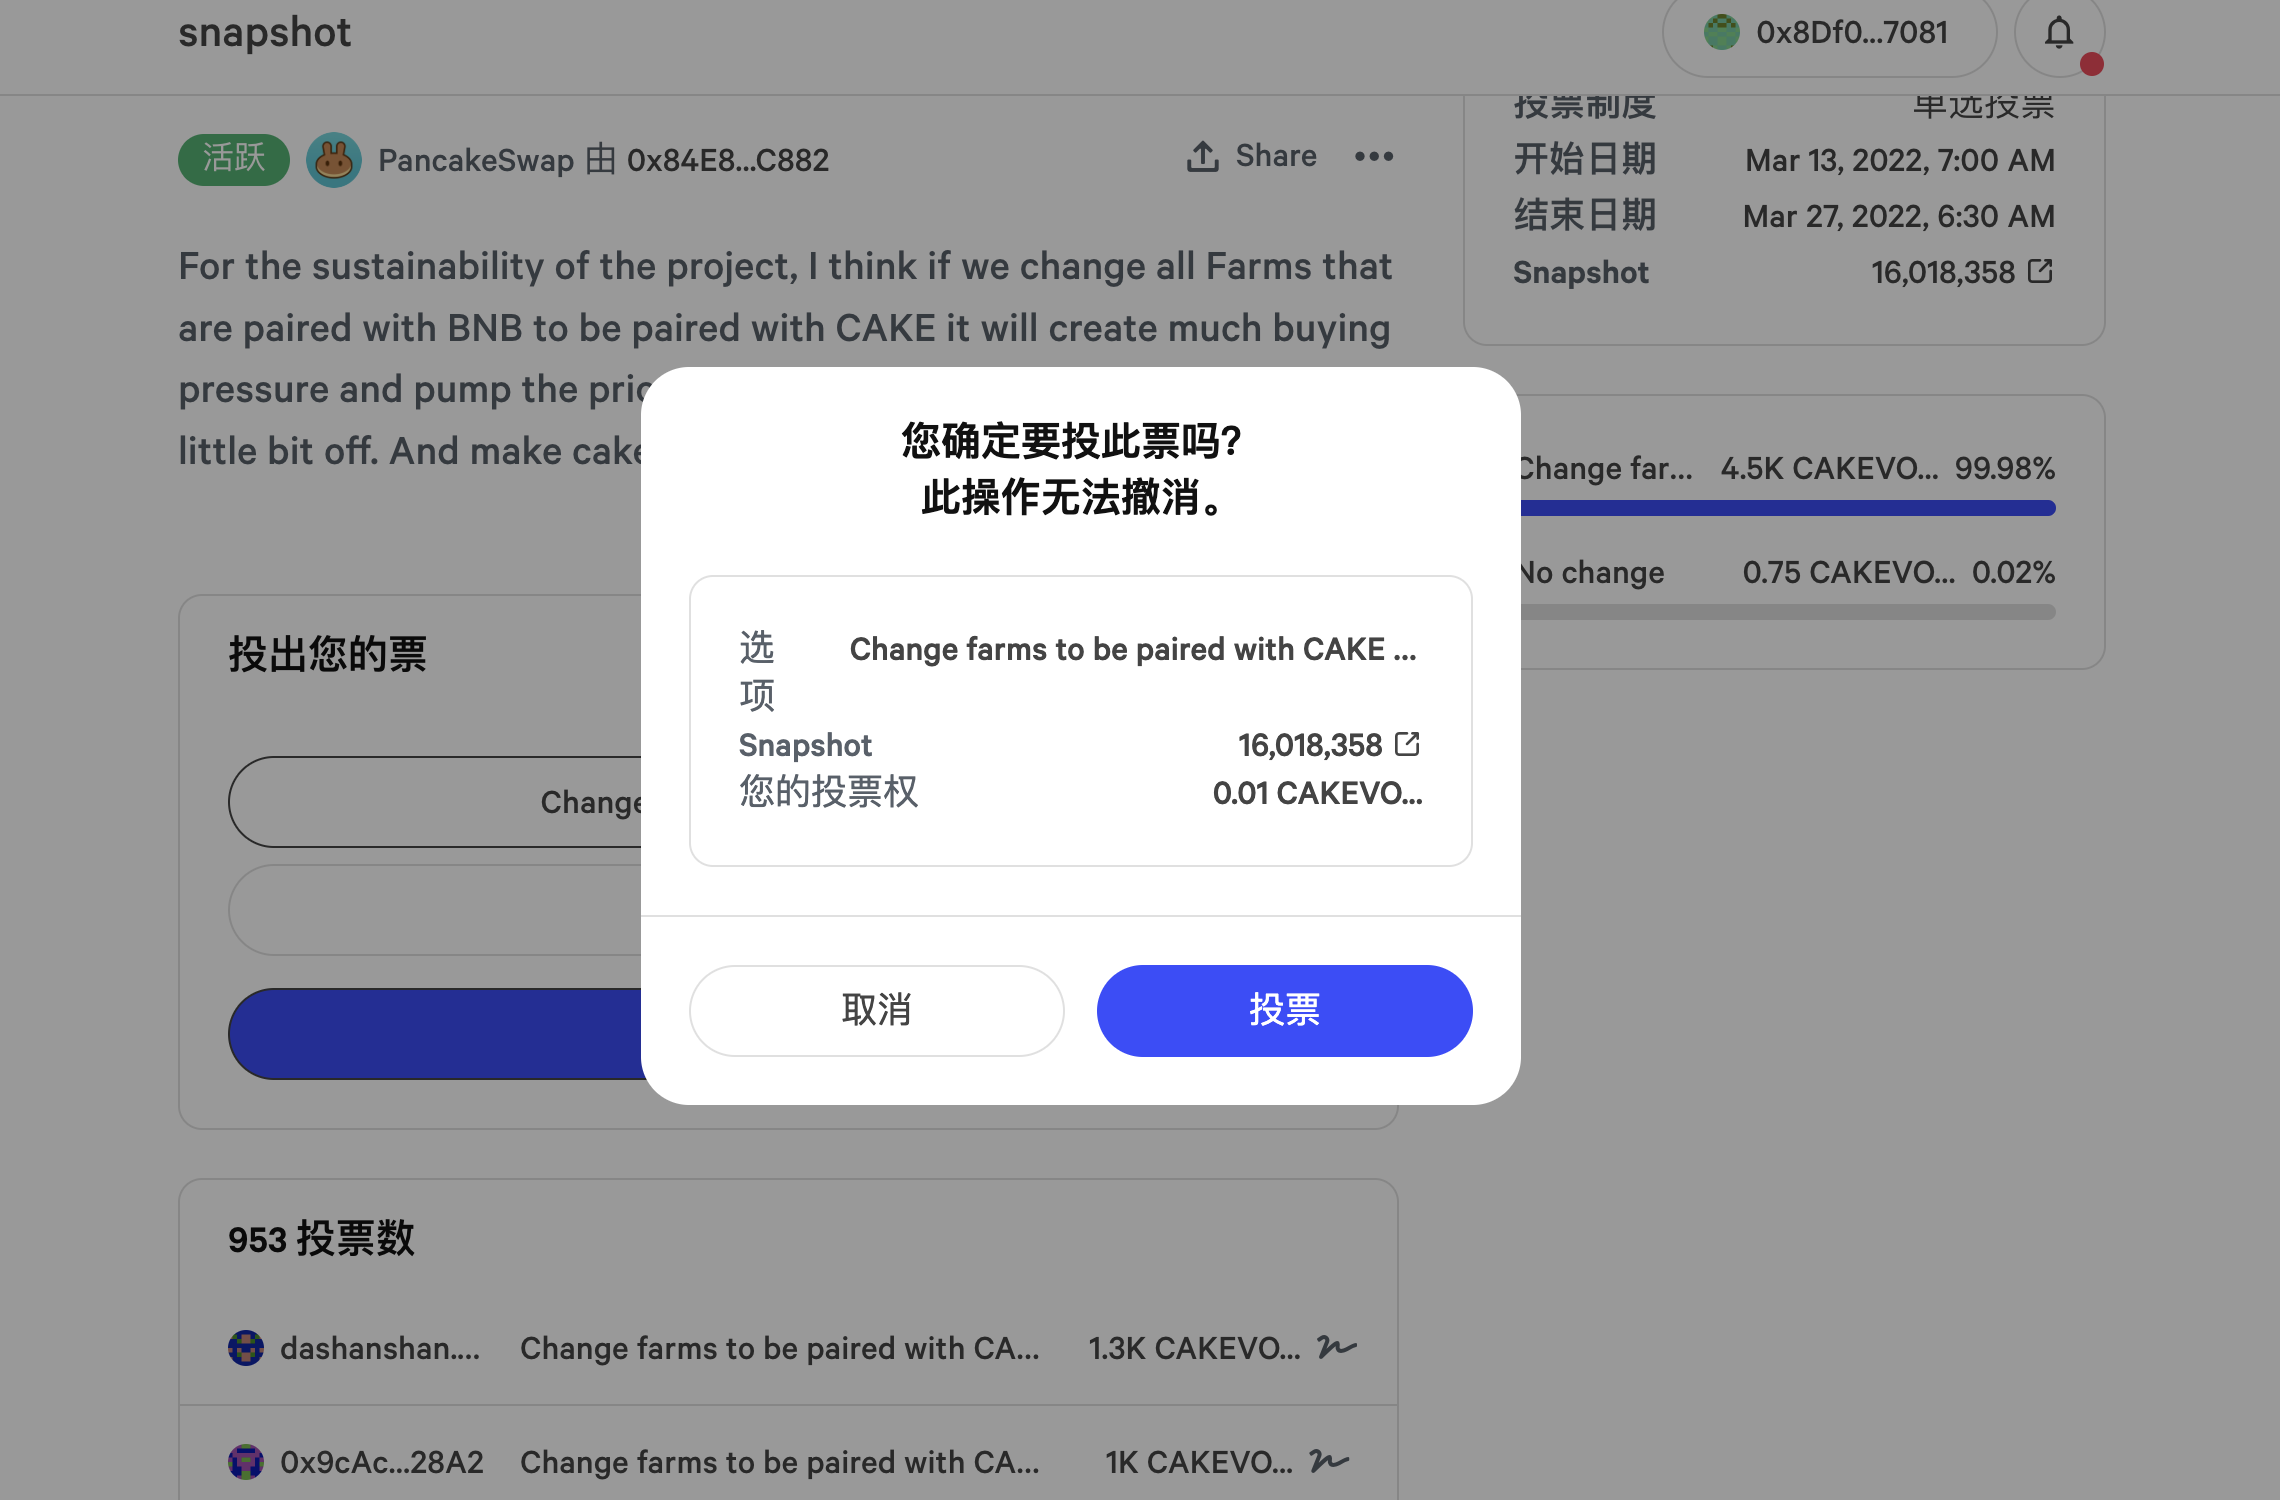The image size is (2280, 1500).
Task: Click the snapshot logo home link
Action: [x=265, y=33]
